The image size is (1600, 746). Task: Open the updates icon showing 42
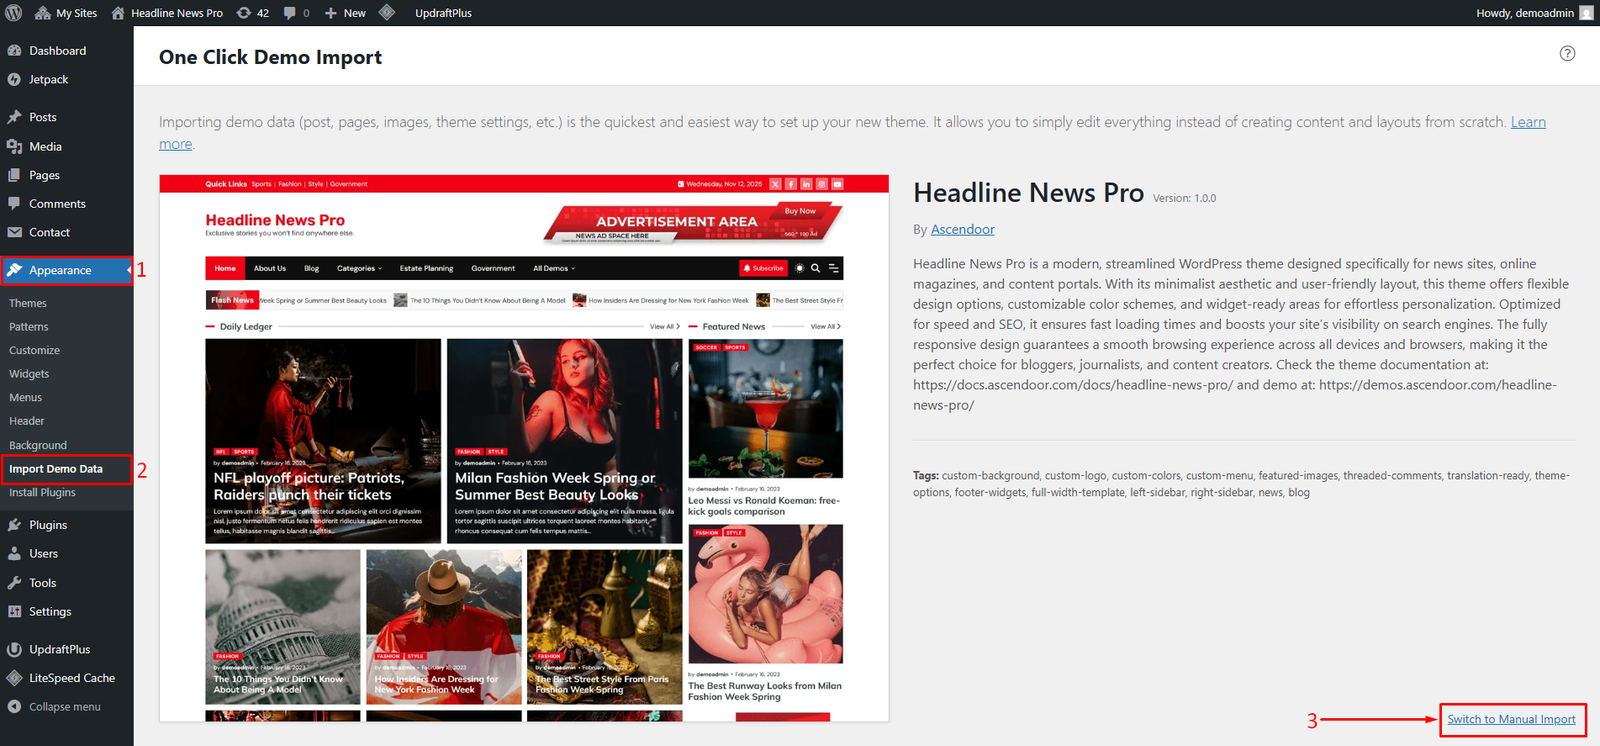pyautogui.click(x=252, y=13)
